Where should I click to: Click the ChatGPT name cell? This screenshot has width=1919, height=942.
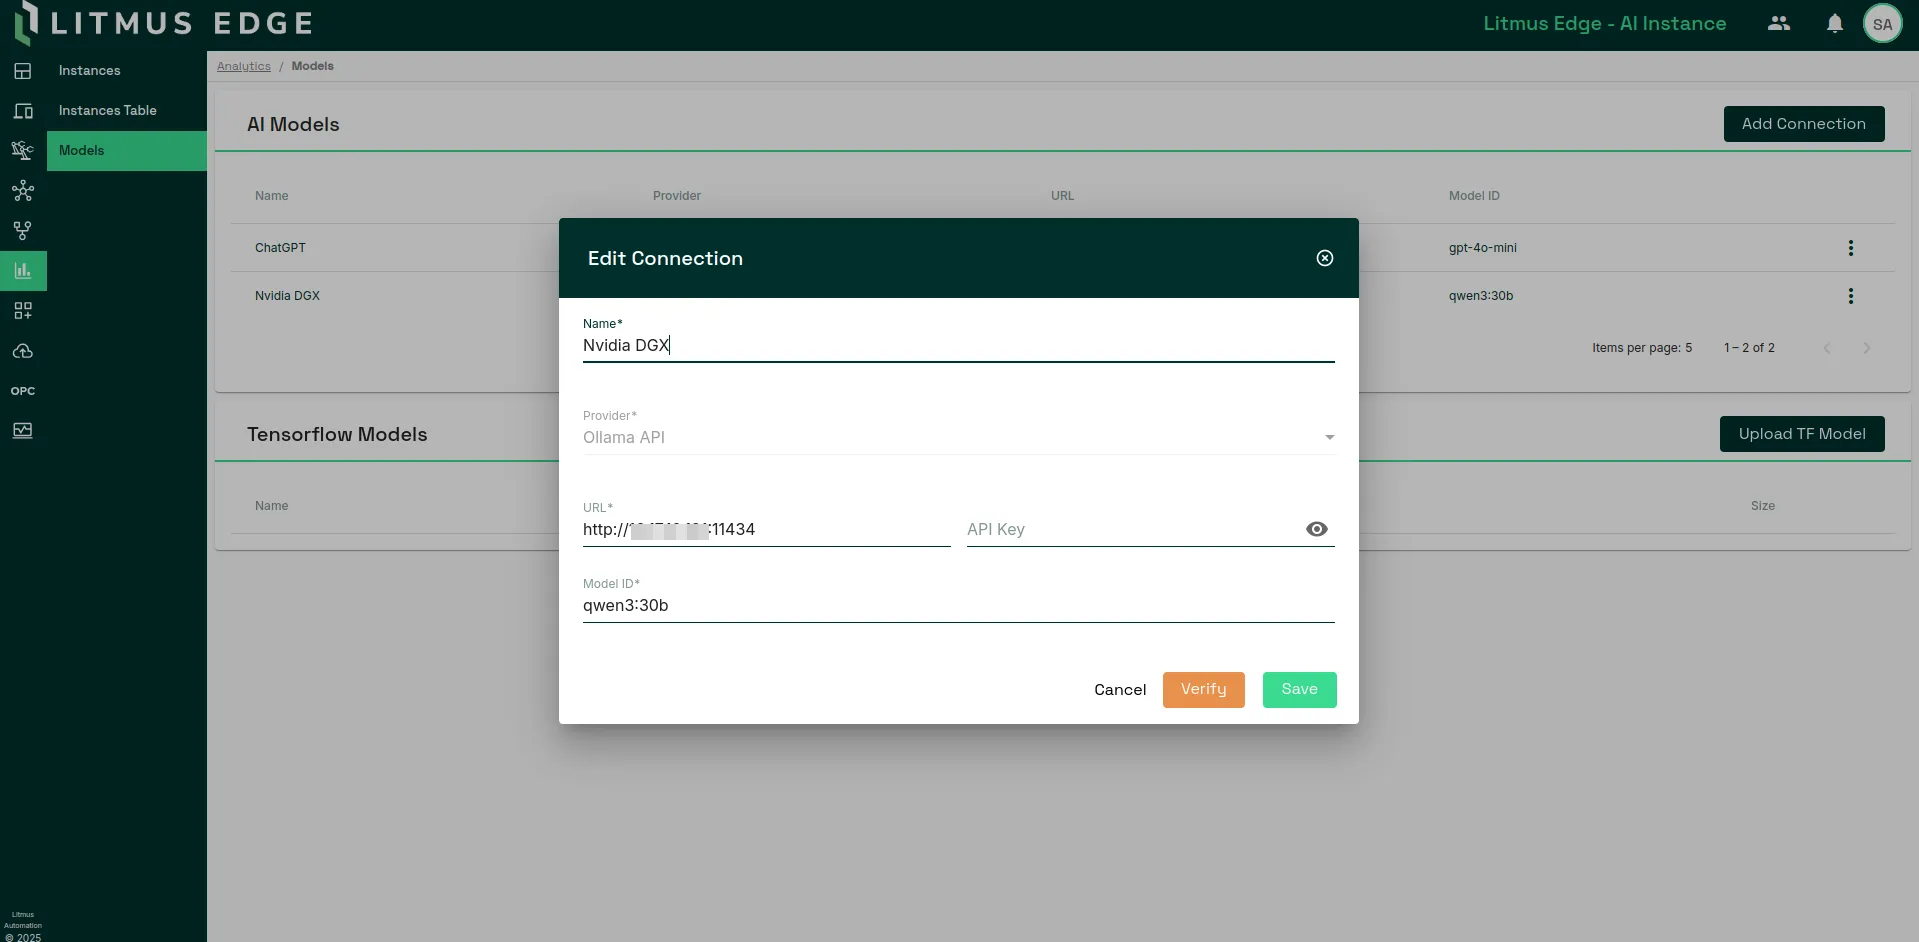click(280, 248)
